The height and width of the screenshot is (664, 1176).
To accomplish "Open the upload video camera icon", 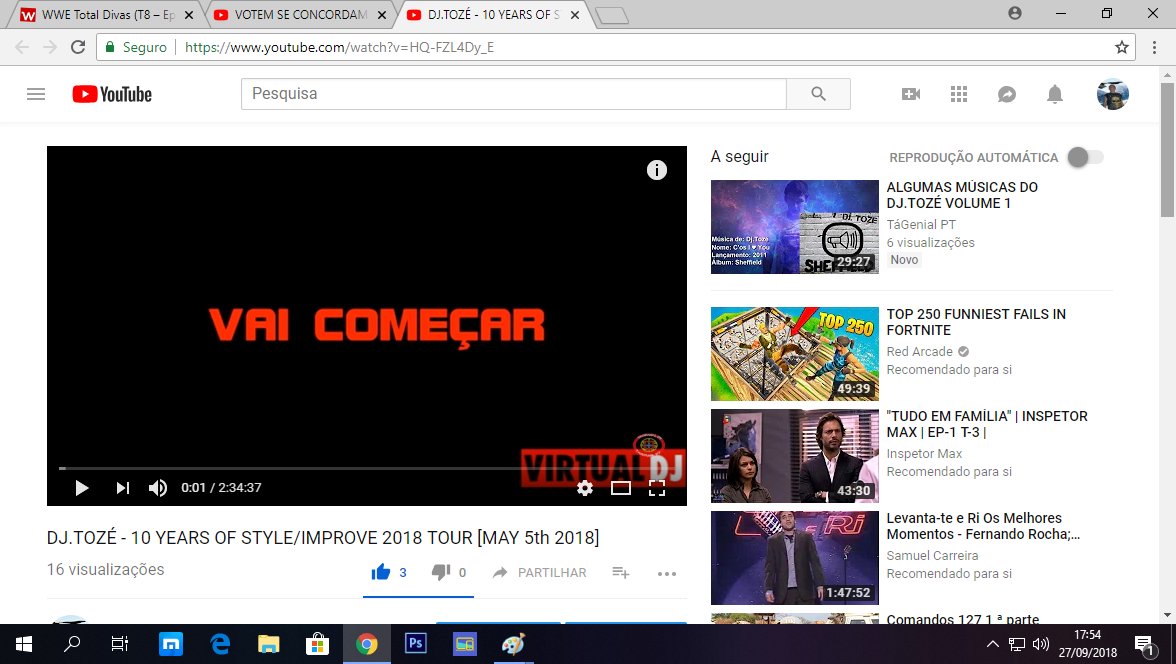I will [910, 94].
